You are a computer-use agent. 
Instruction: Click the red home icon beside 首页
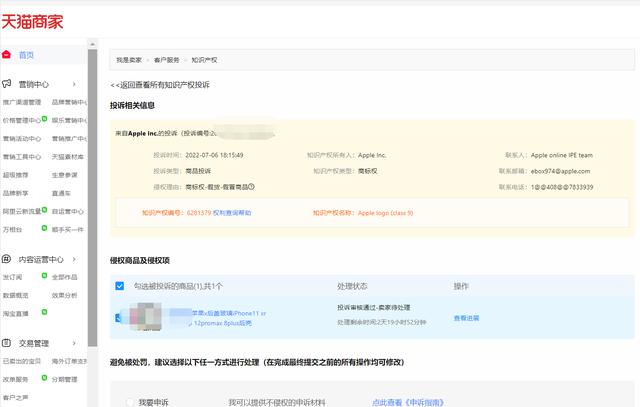[6, 54]
